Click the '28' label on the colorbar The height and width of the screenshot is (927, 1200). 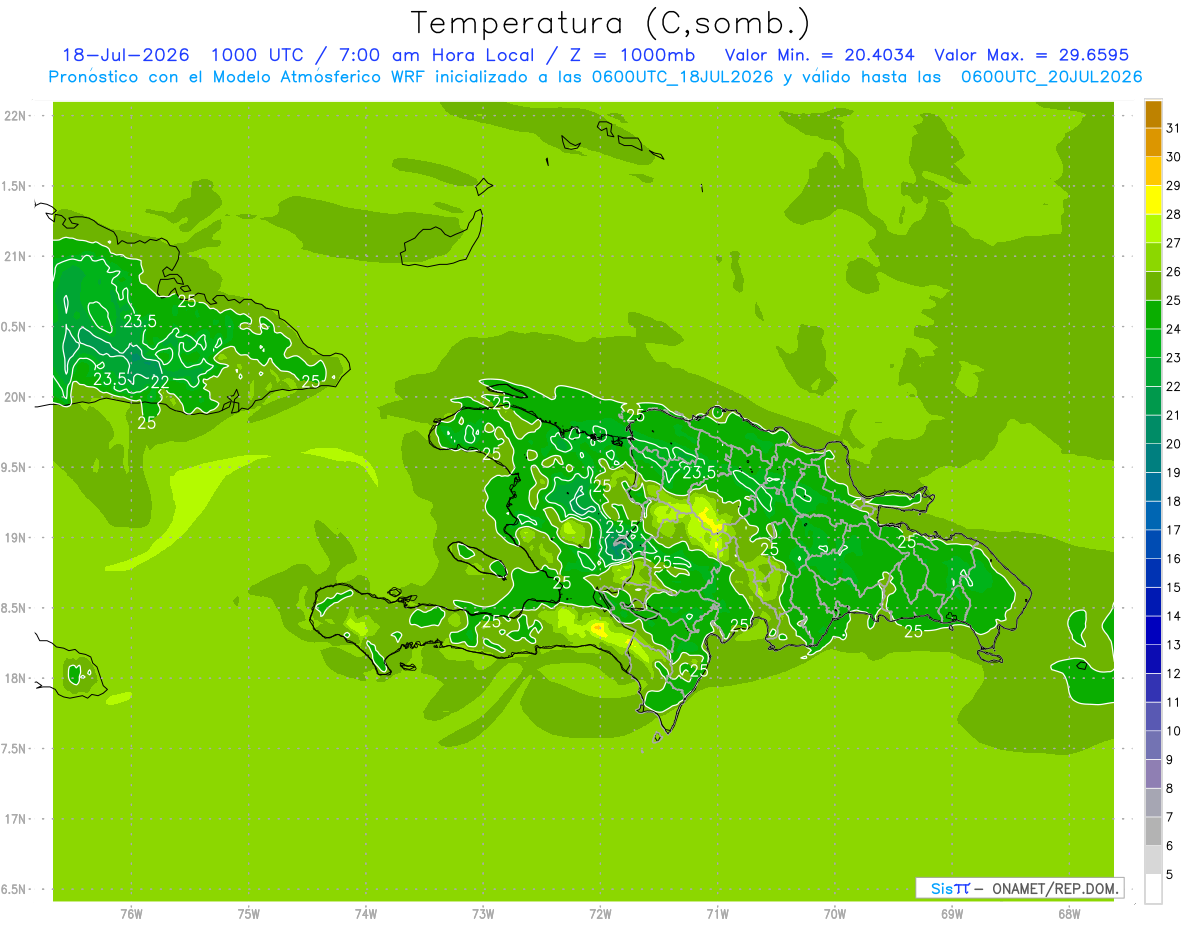1174,214
